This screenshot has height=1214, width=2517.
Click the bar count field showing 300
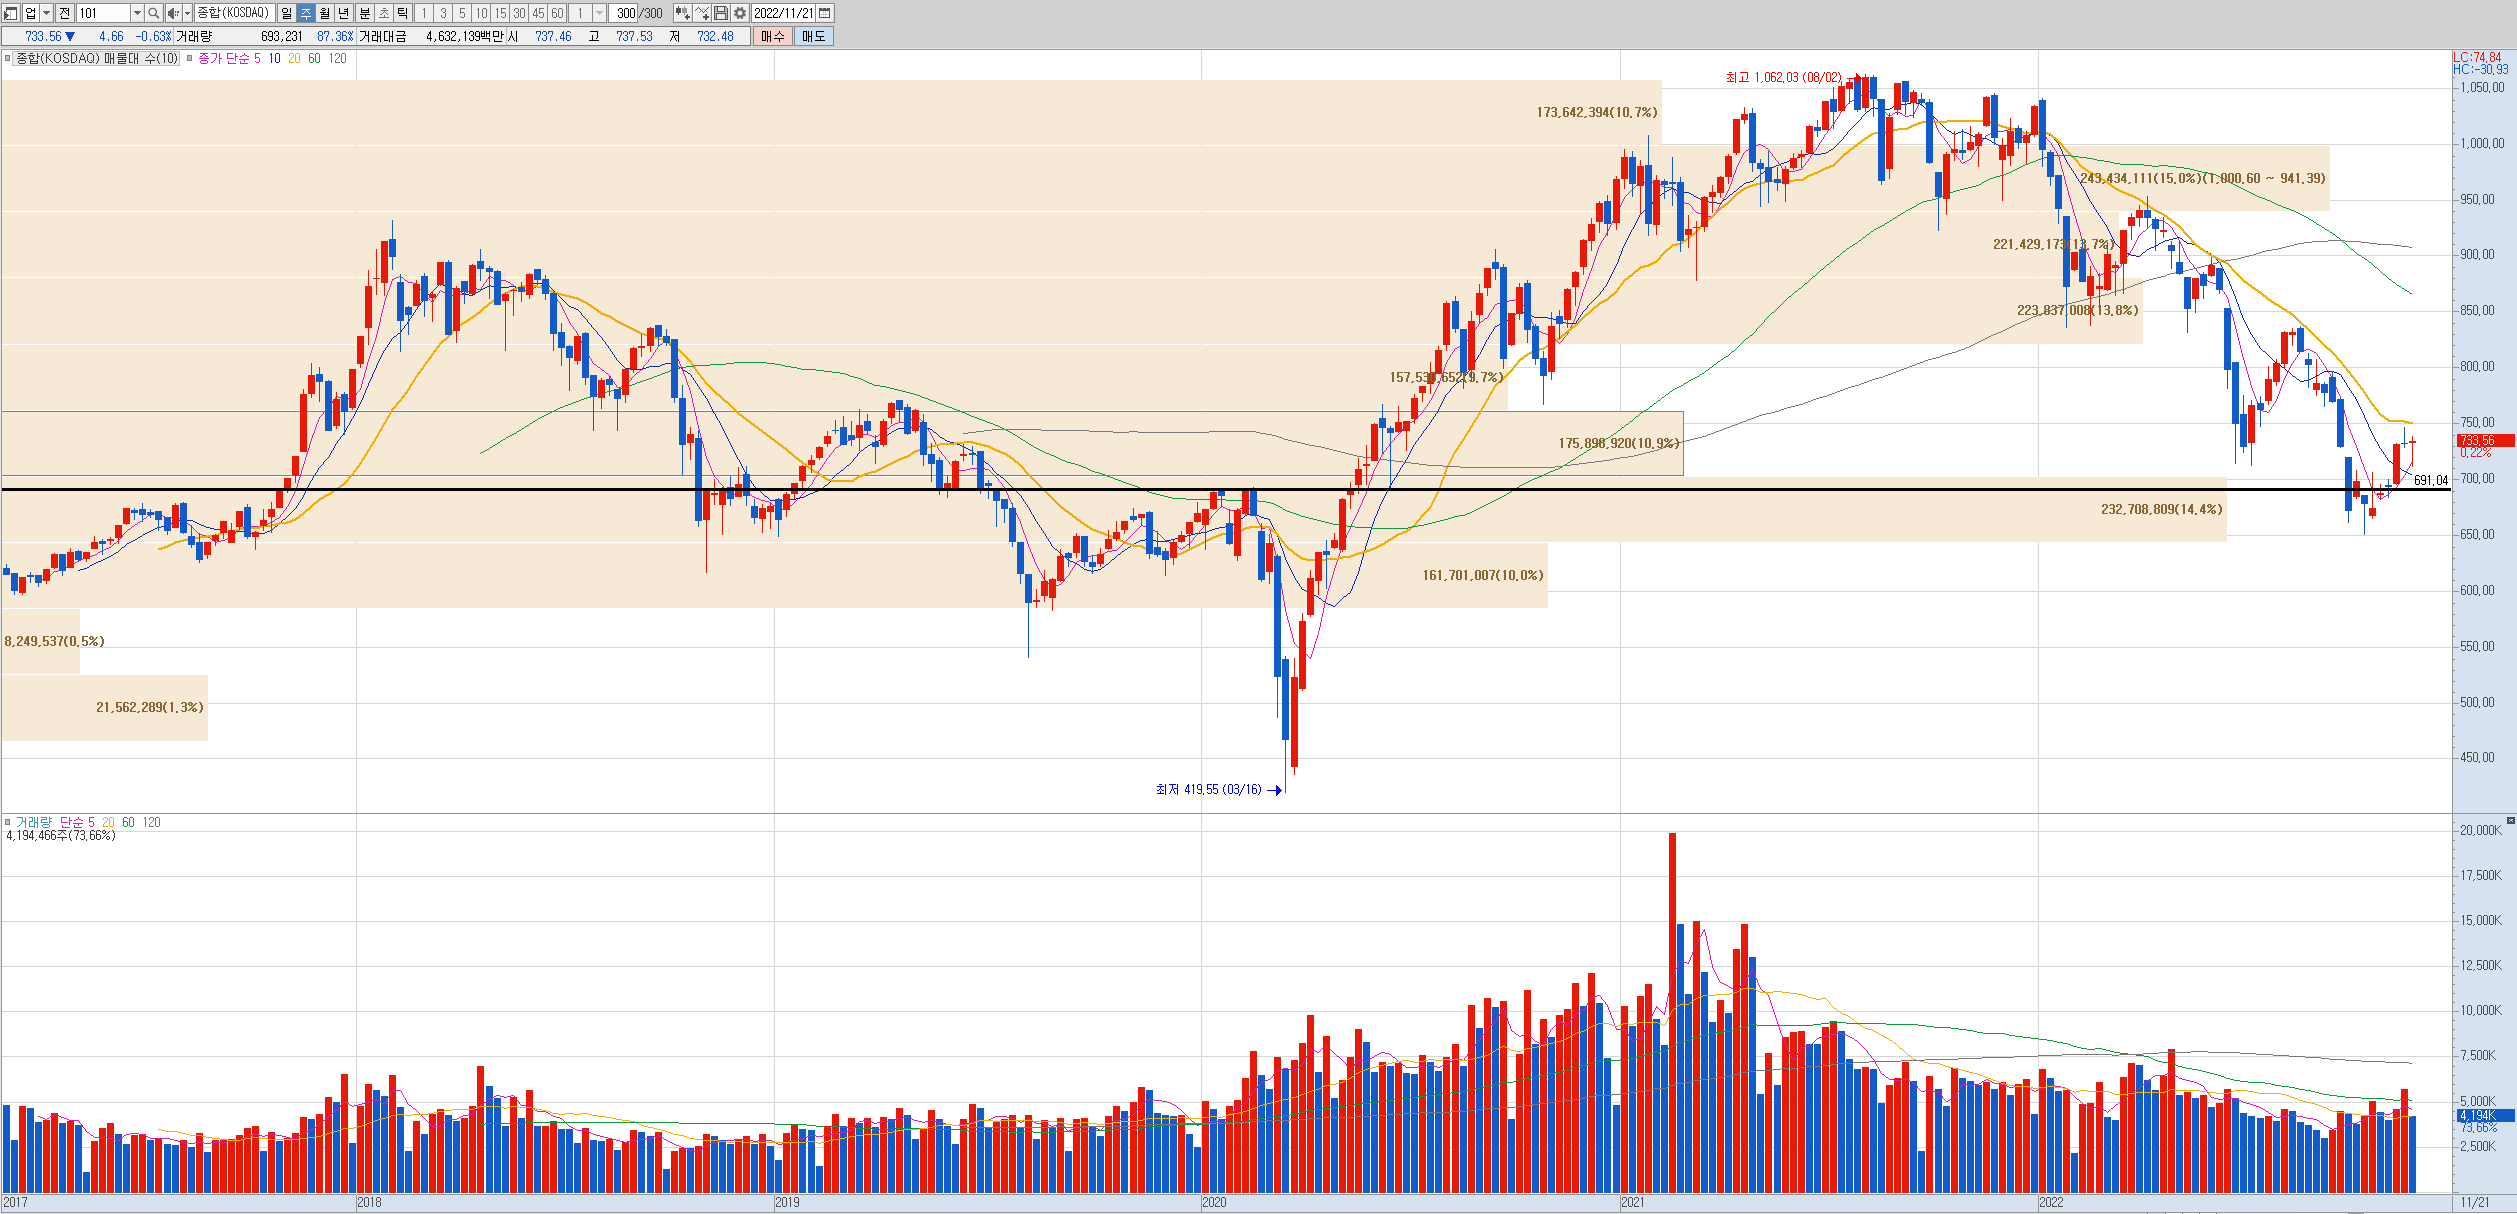622,13
